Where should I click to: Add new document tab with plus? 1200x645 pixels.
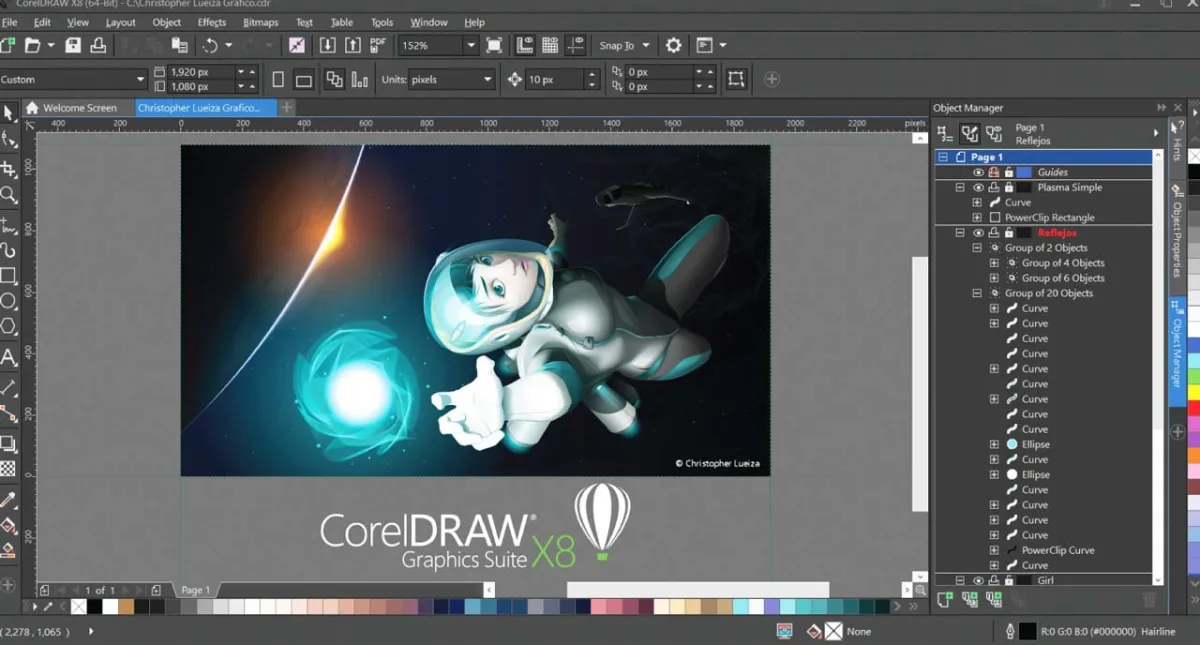tap(287, 107)
